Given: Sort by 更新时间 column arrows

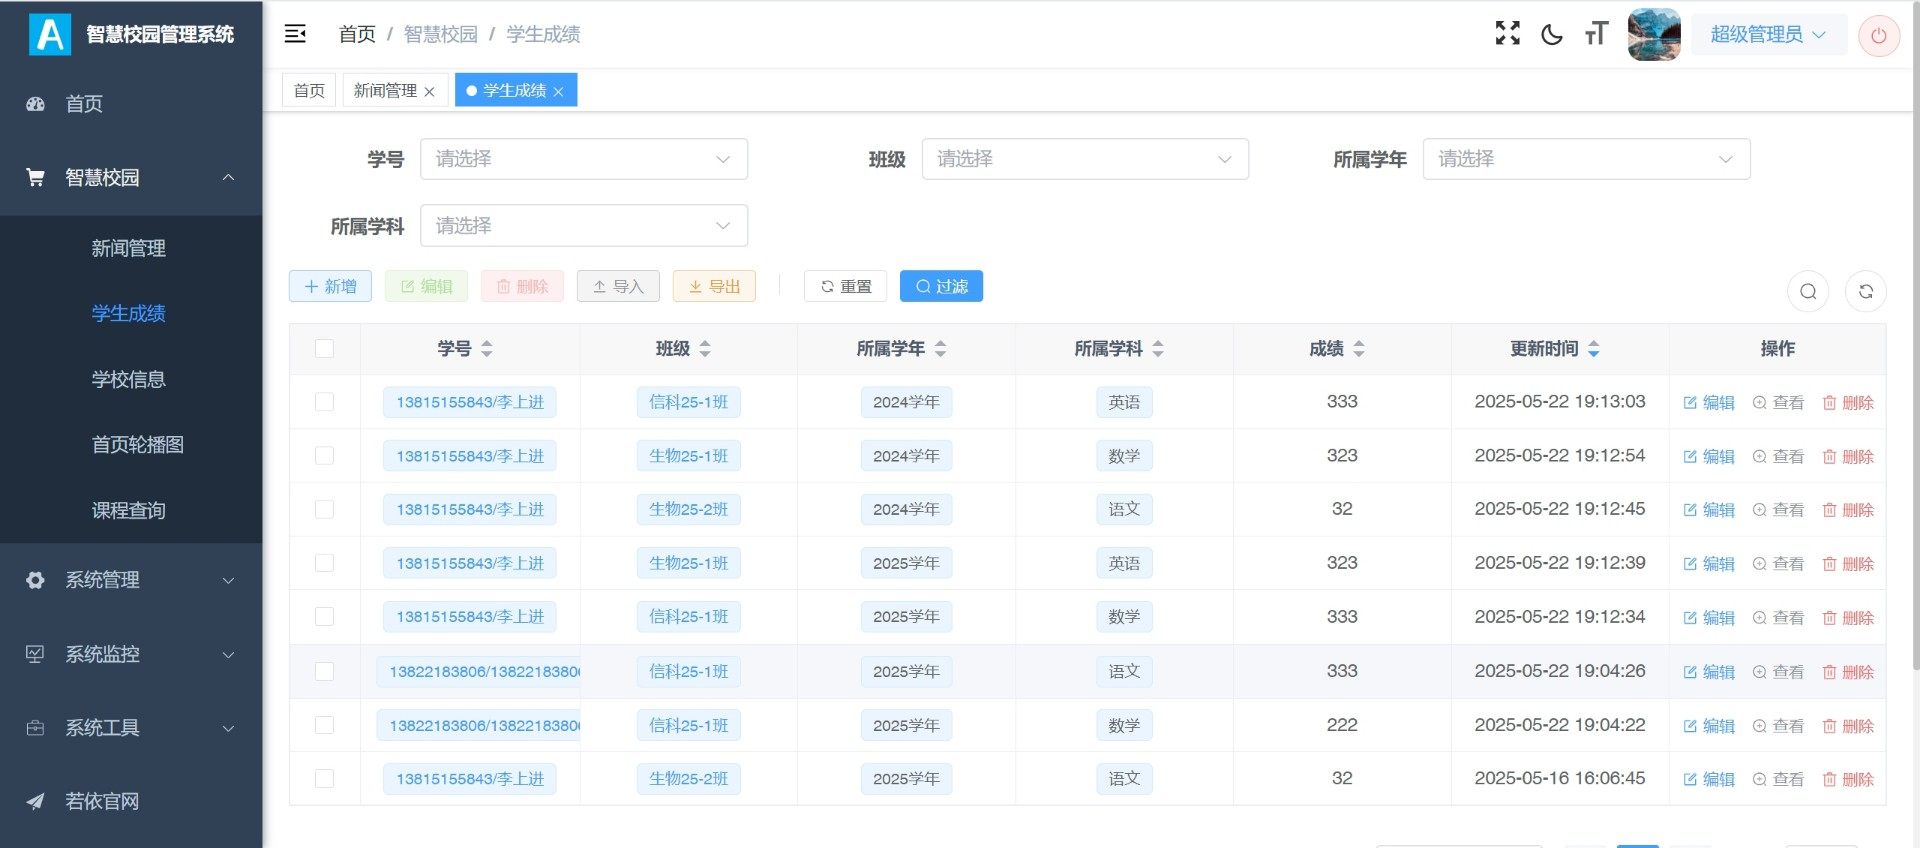Looking at the screenshot, I should tap(1593, 349).
